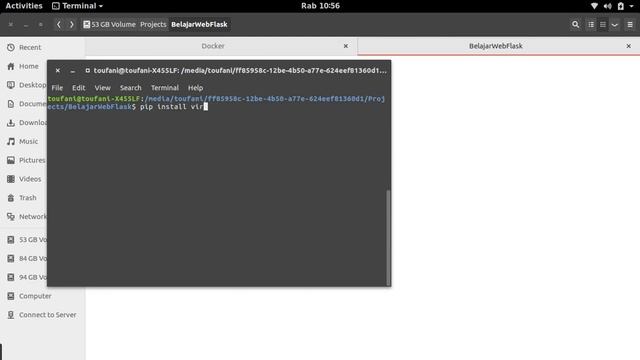Open Videos in sidebar
The height and width of the screenshot is (360, 640).
(24, 179)
